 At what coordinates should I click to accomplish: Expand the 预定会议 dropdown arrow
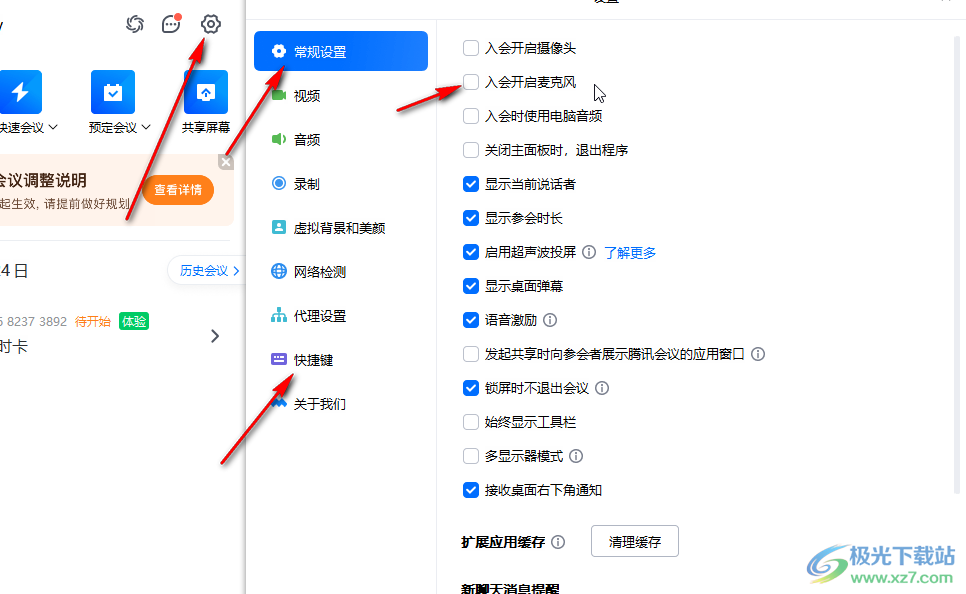[146, 128]
